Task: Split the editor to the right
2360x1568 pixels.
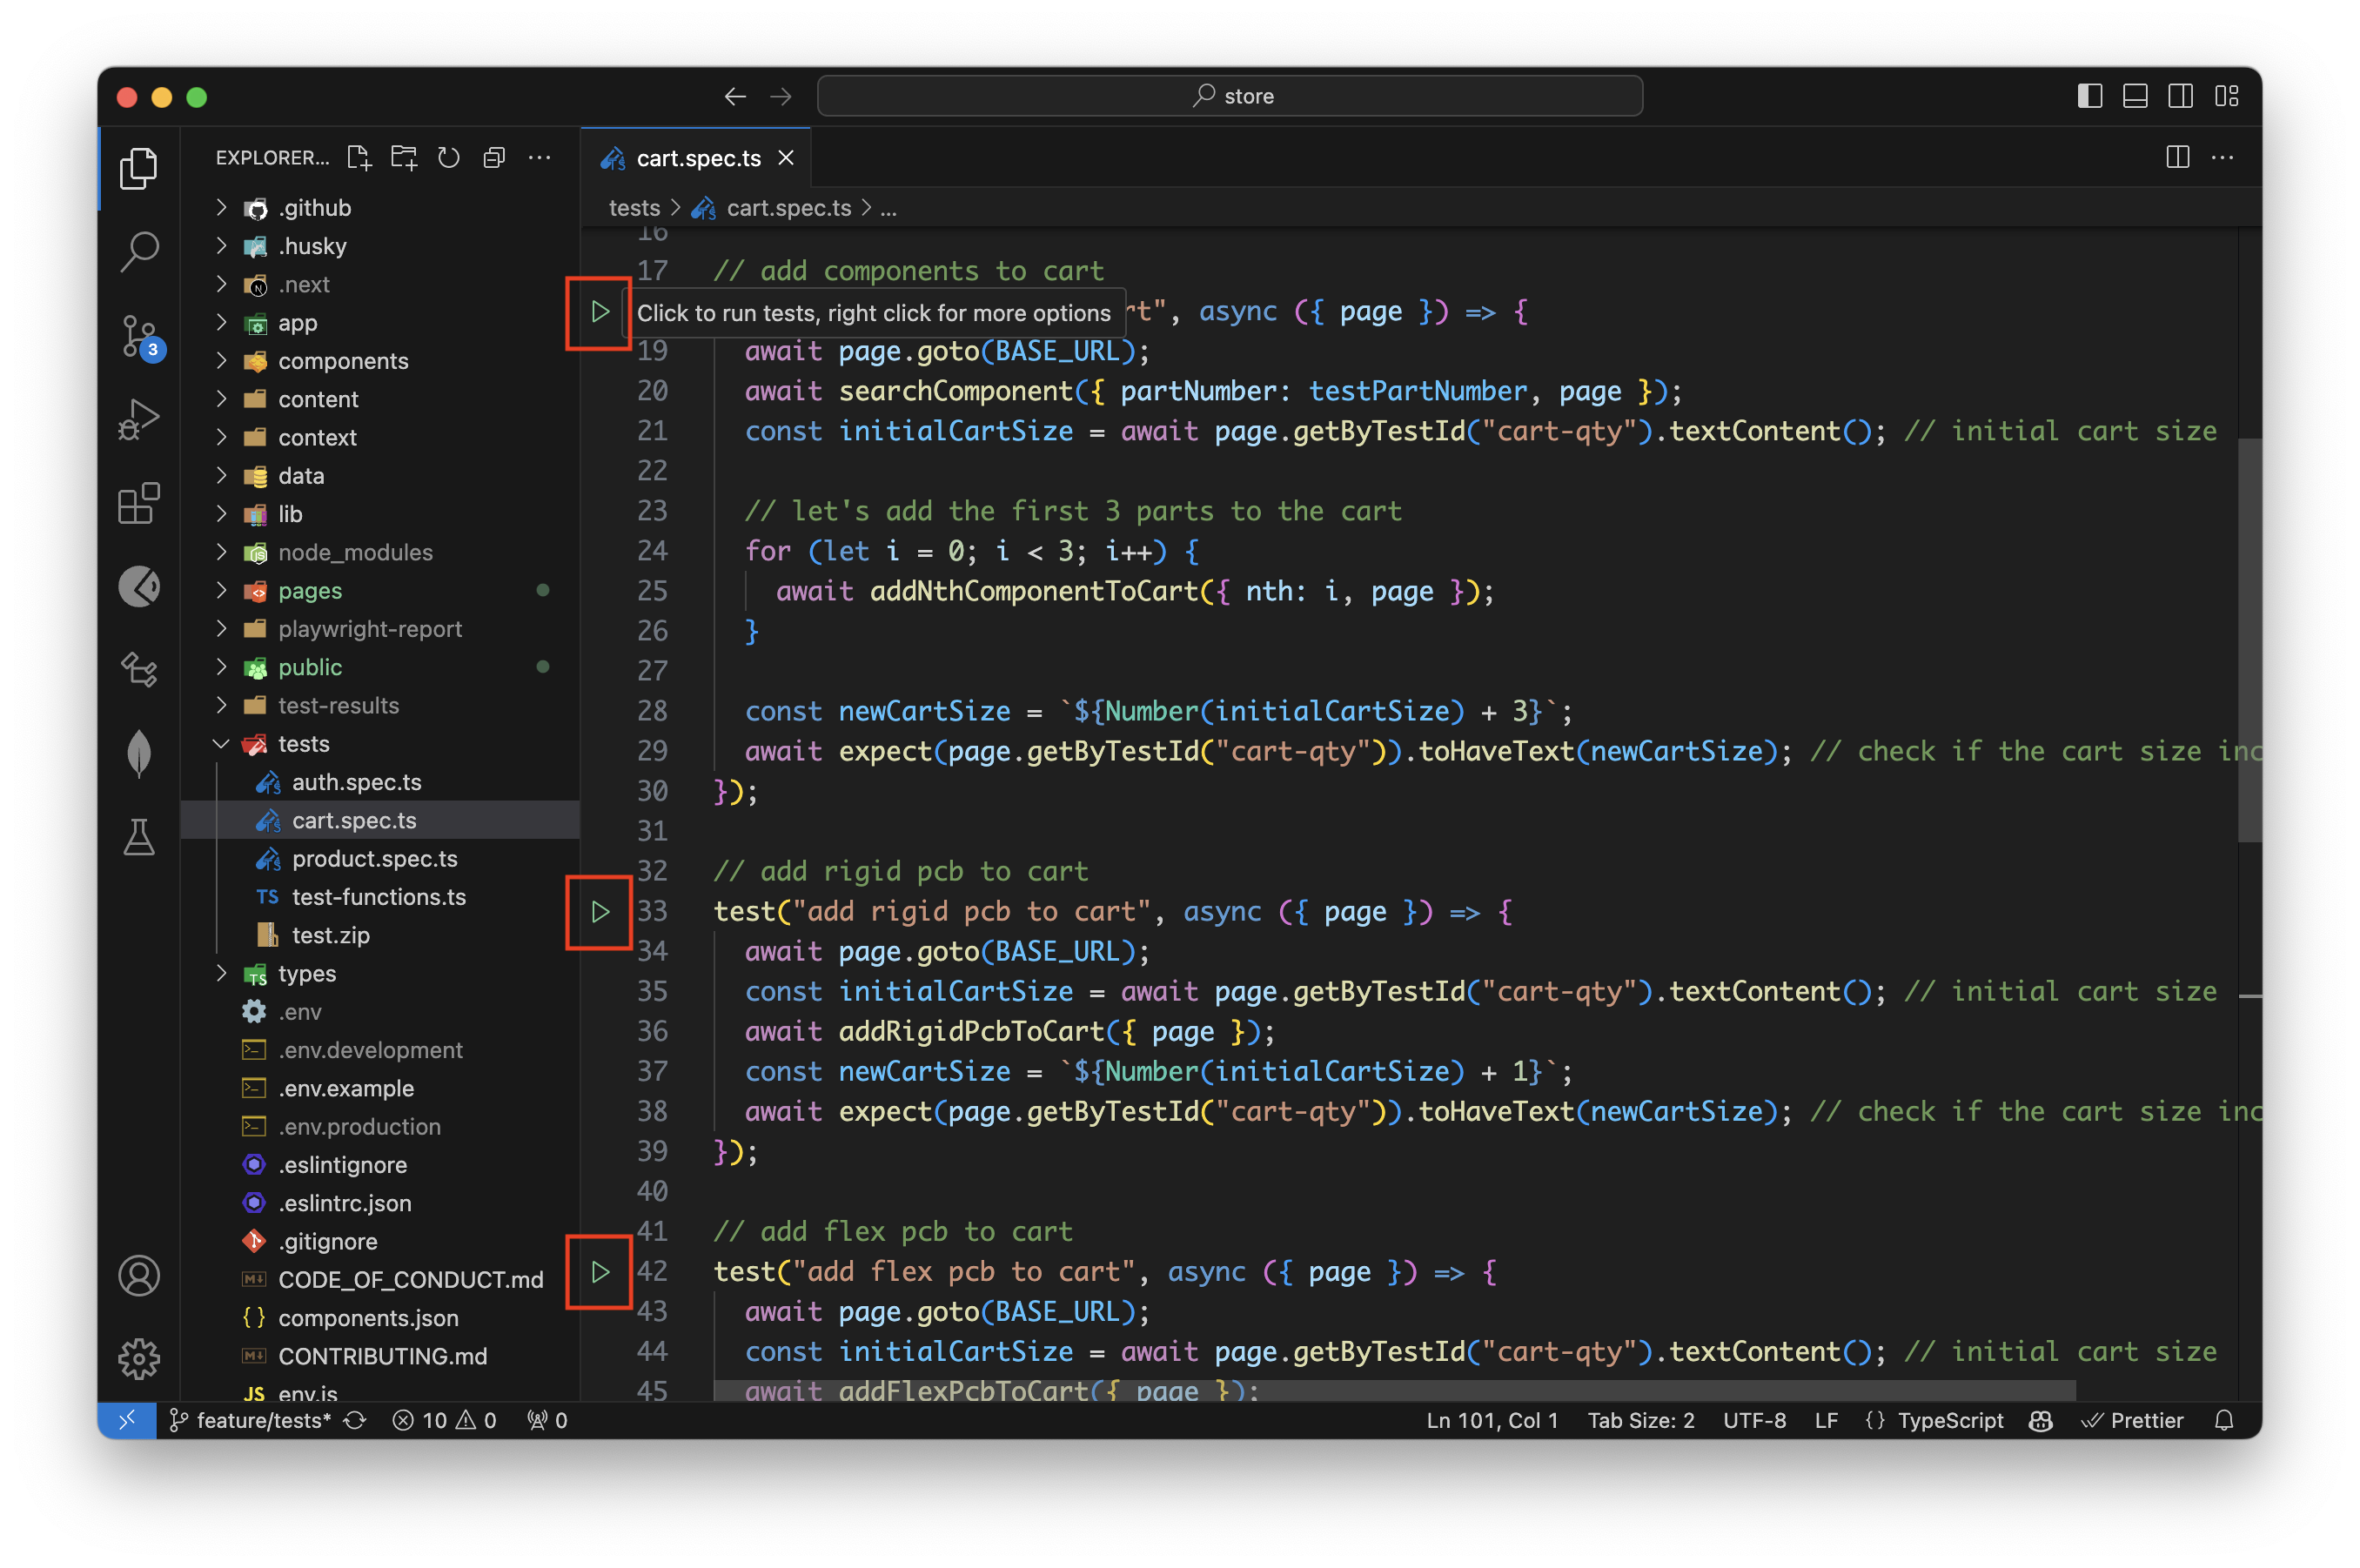Action: (x=2177, y=157)
